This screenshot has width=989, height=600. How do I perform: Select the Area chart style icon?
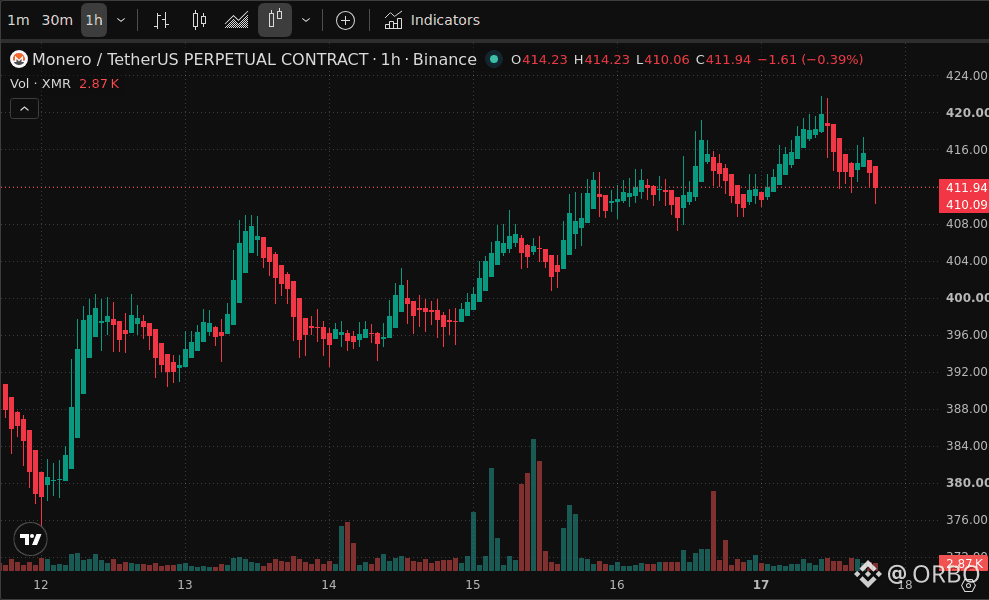(237, 20)
